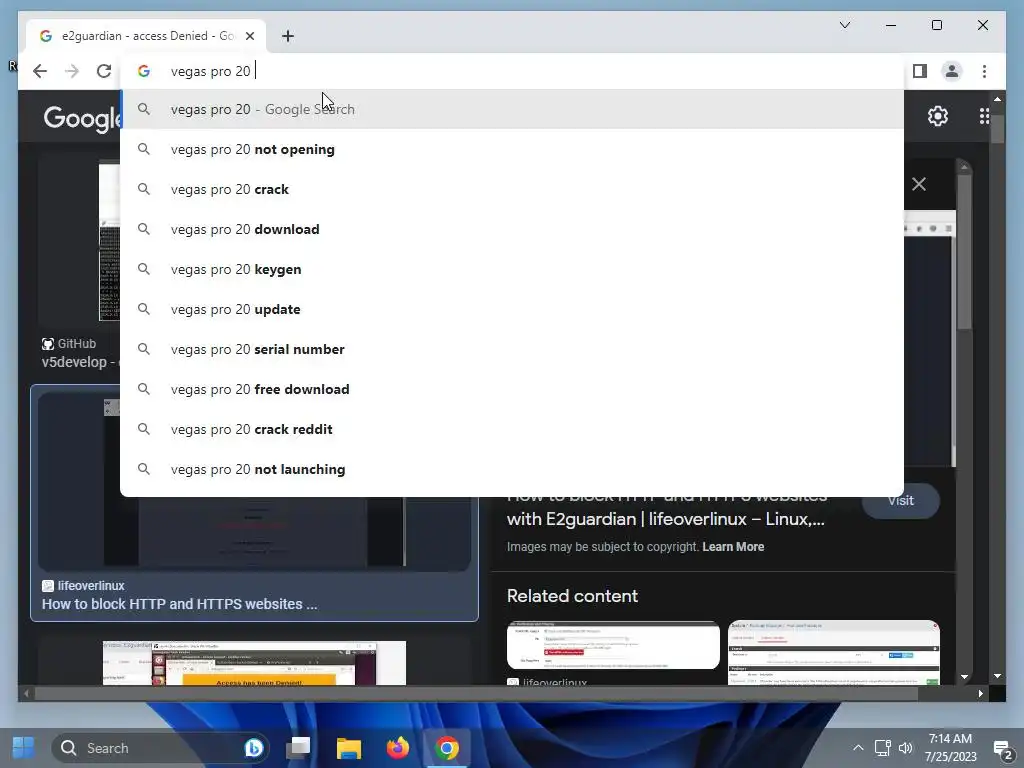Open the volume speaker tray icon

pyautogui.click(x=906, y=748)
